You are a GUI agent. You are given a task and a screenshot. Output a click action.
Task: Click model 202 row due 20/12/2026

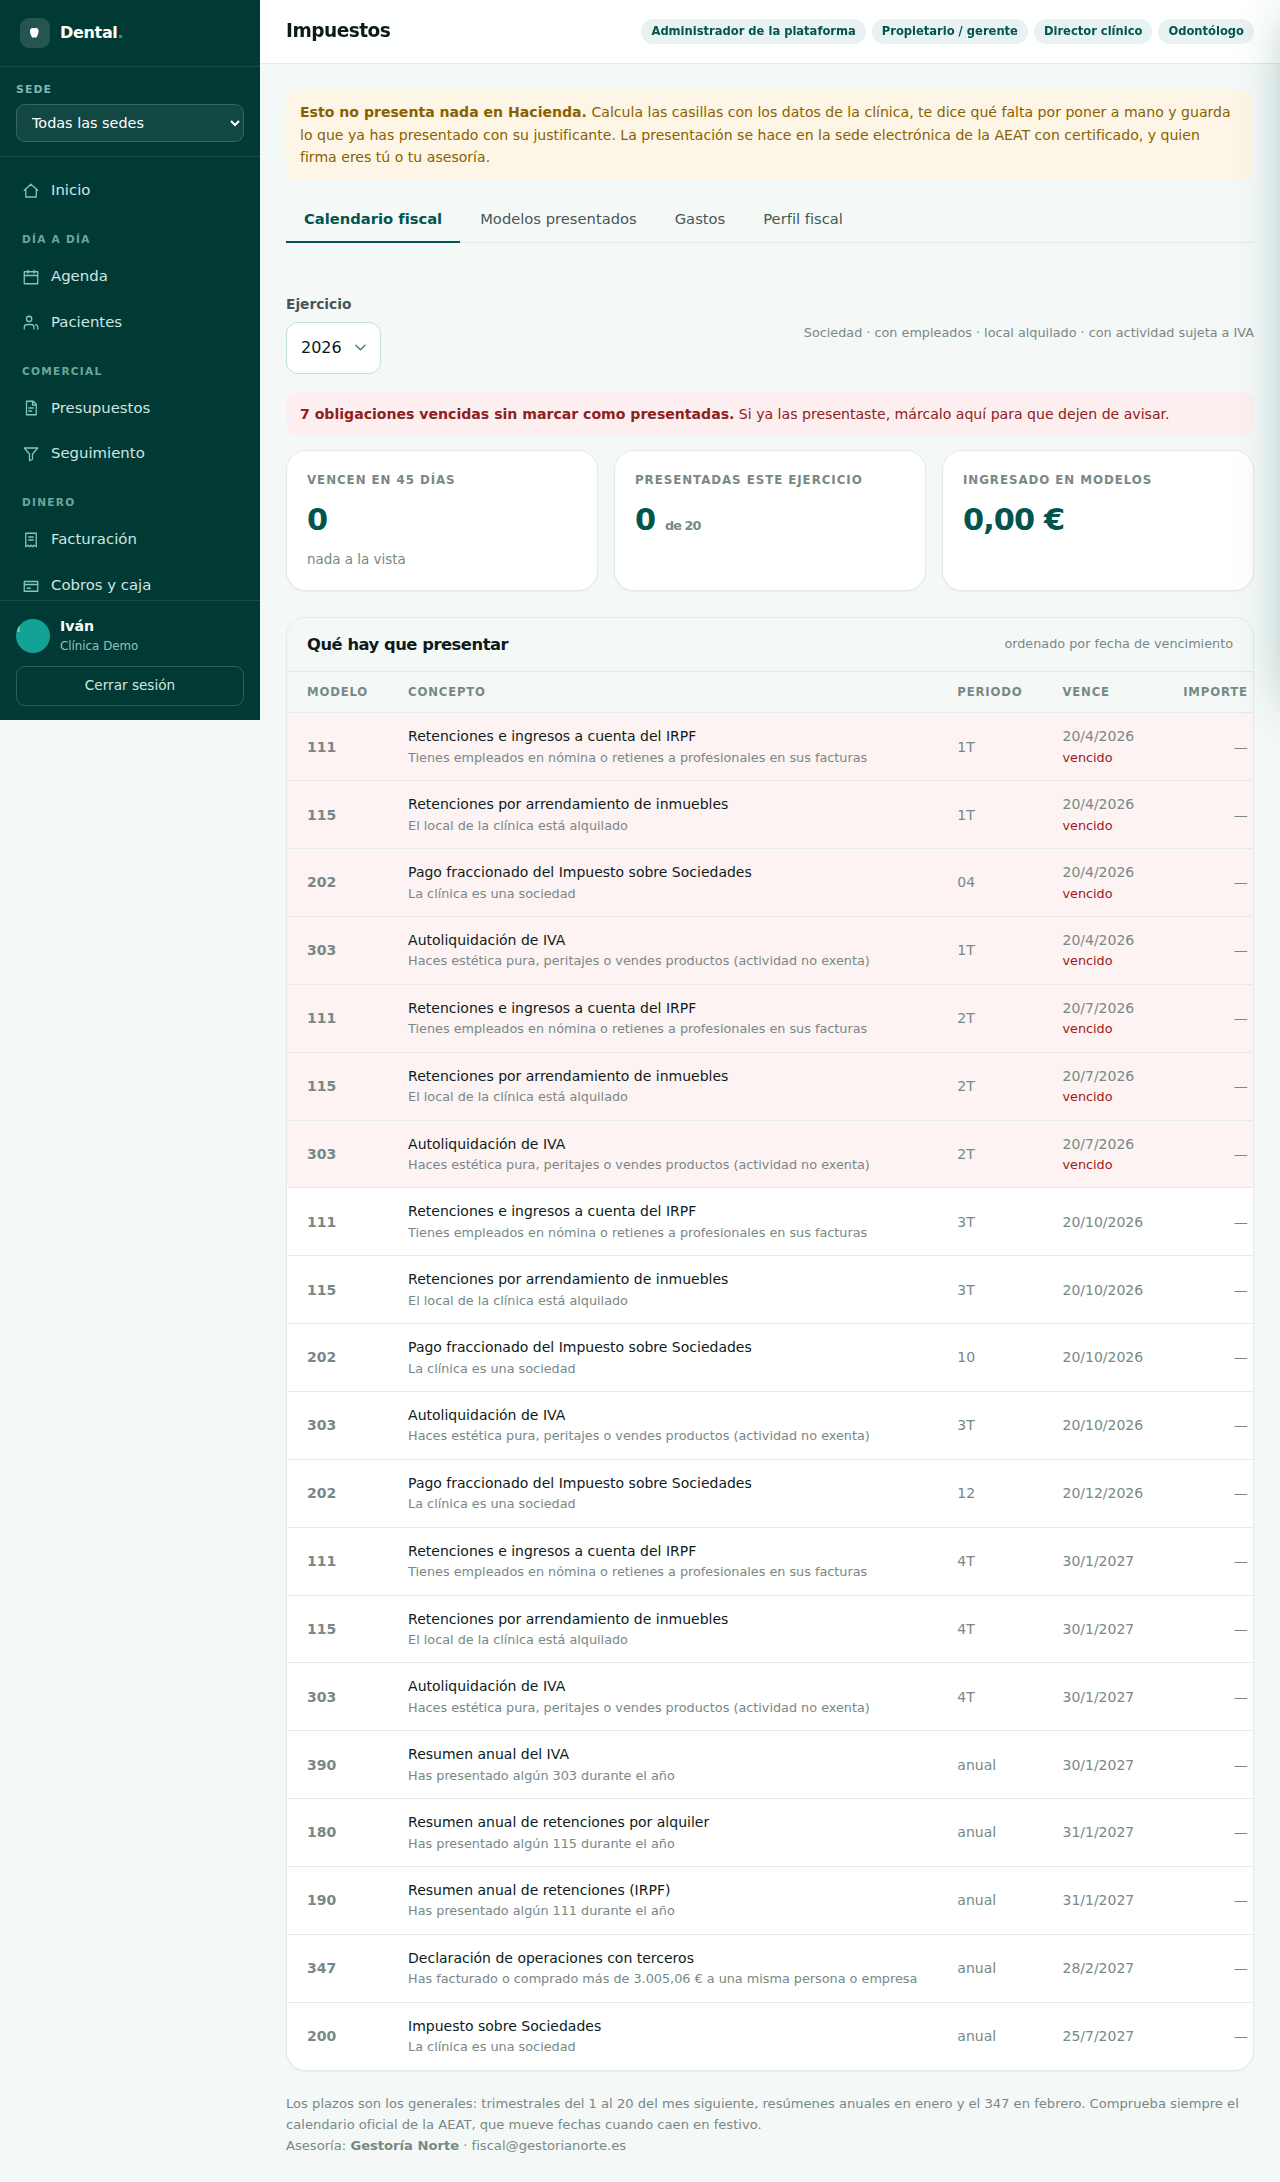(770, 1493)
